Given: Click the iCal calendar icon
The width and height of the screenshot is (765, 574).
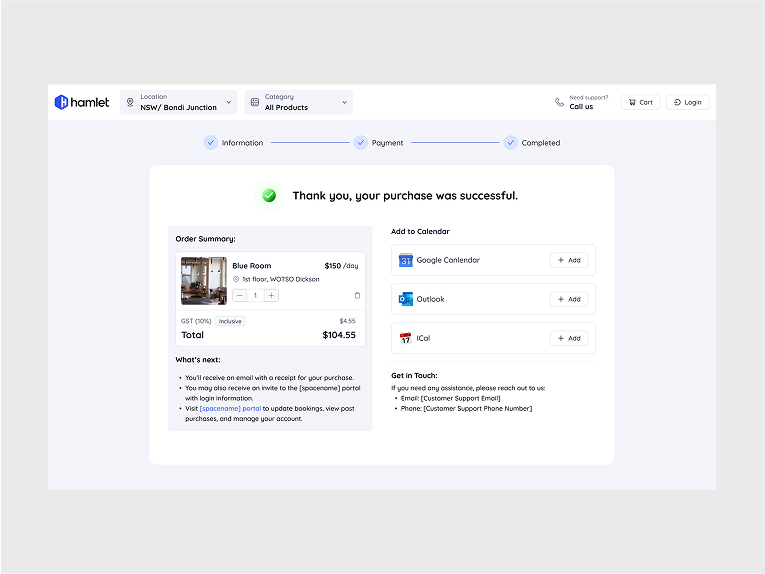Looking at the screenshot, I should [405, 338].
